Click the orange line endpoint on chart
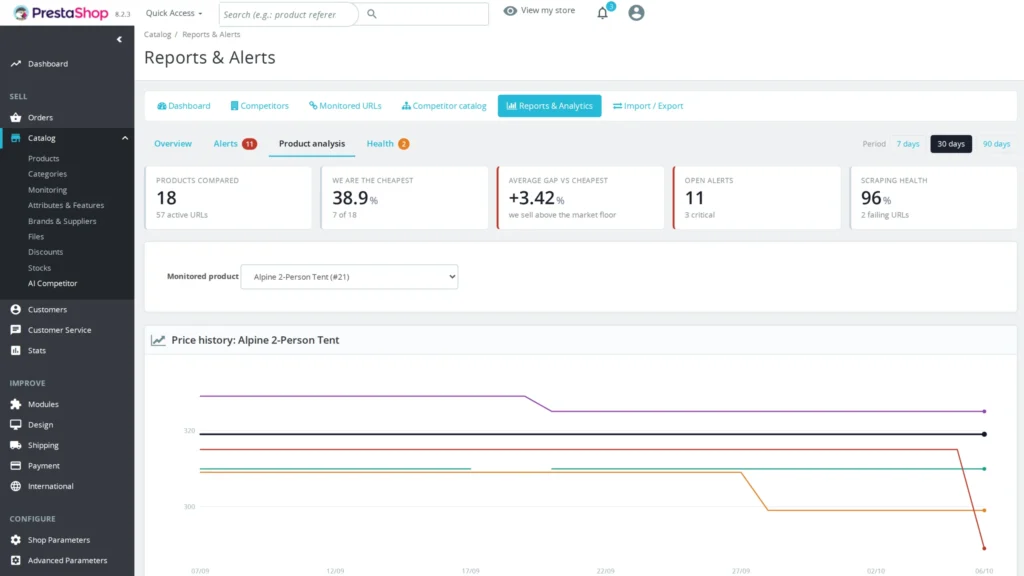Screen dimensions: 1024x576 tap(984, 511)
